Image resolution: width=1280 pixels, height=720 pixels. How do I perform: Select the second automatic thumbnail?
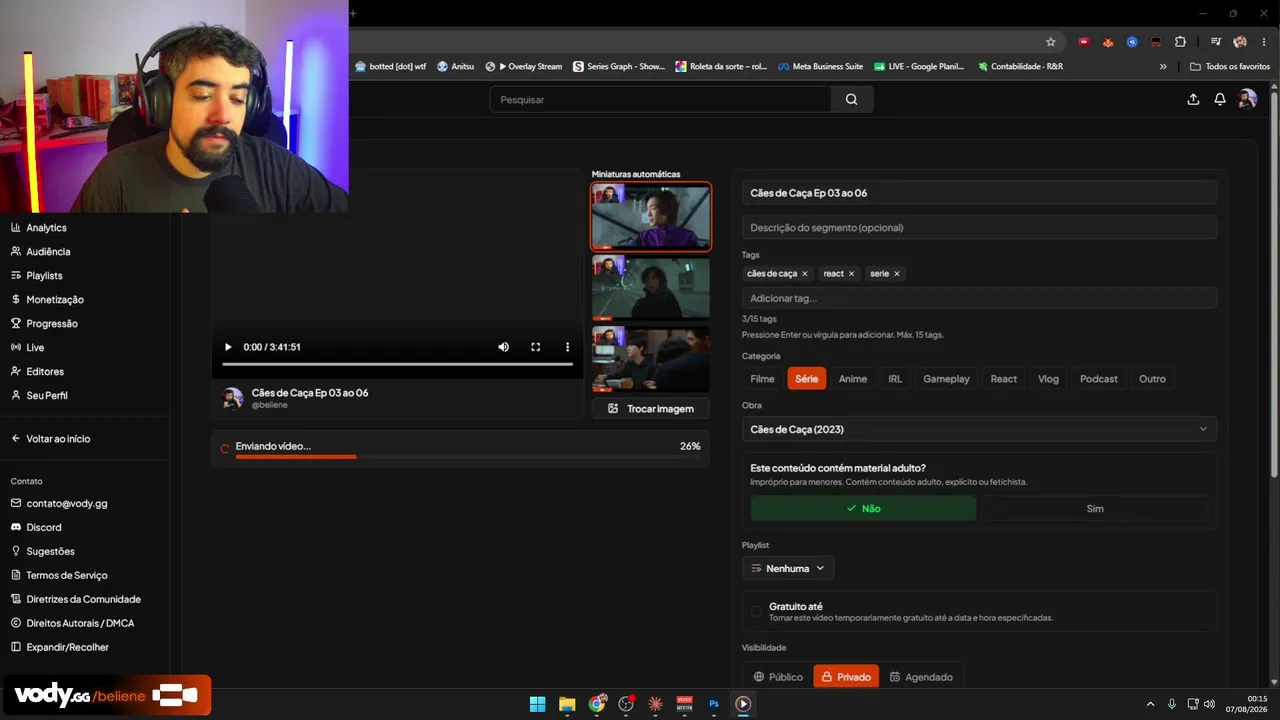coord(651,288)
